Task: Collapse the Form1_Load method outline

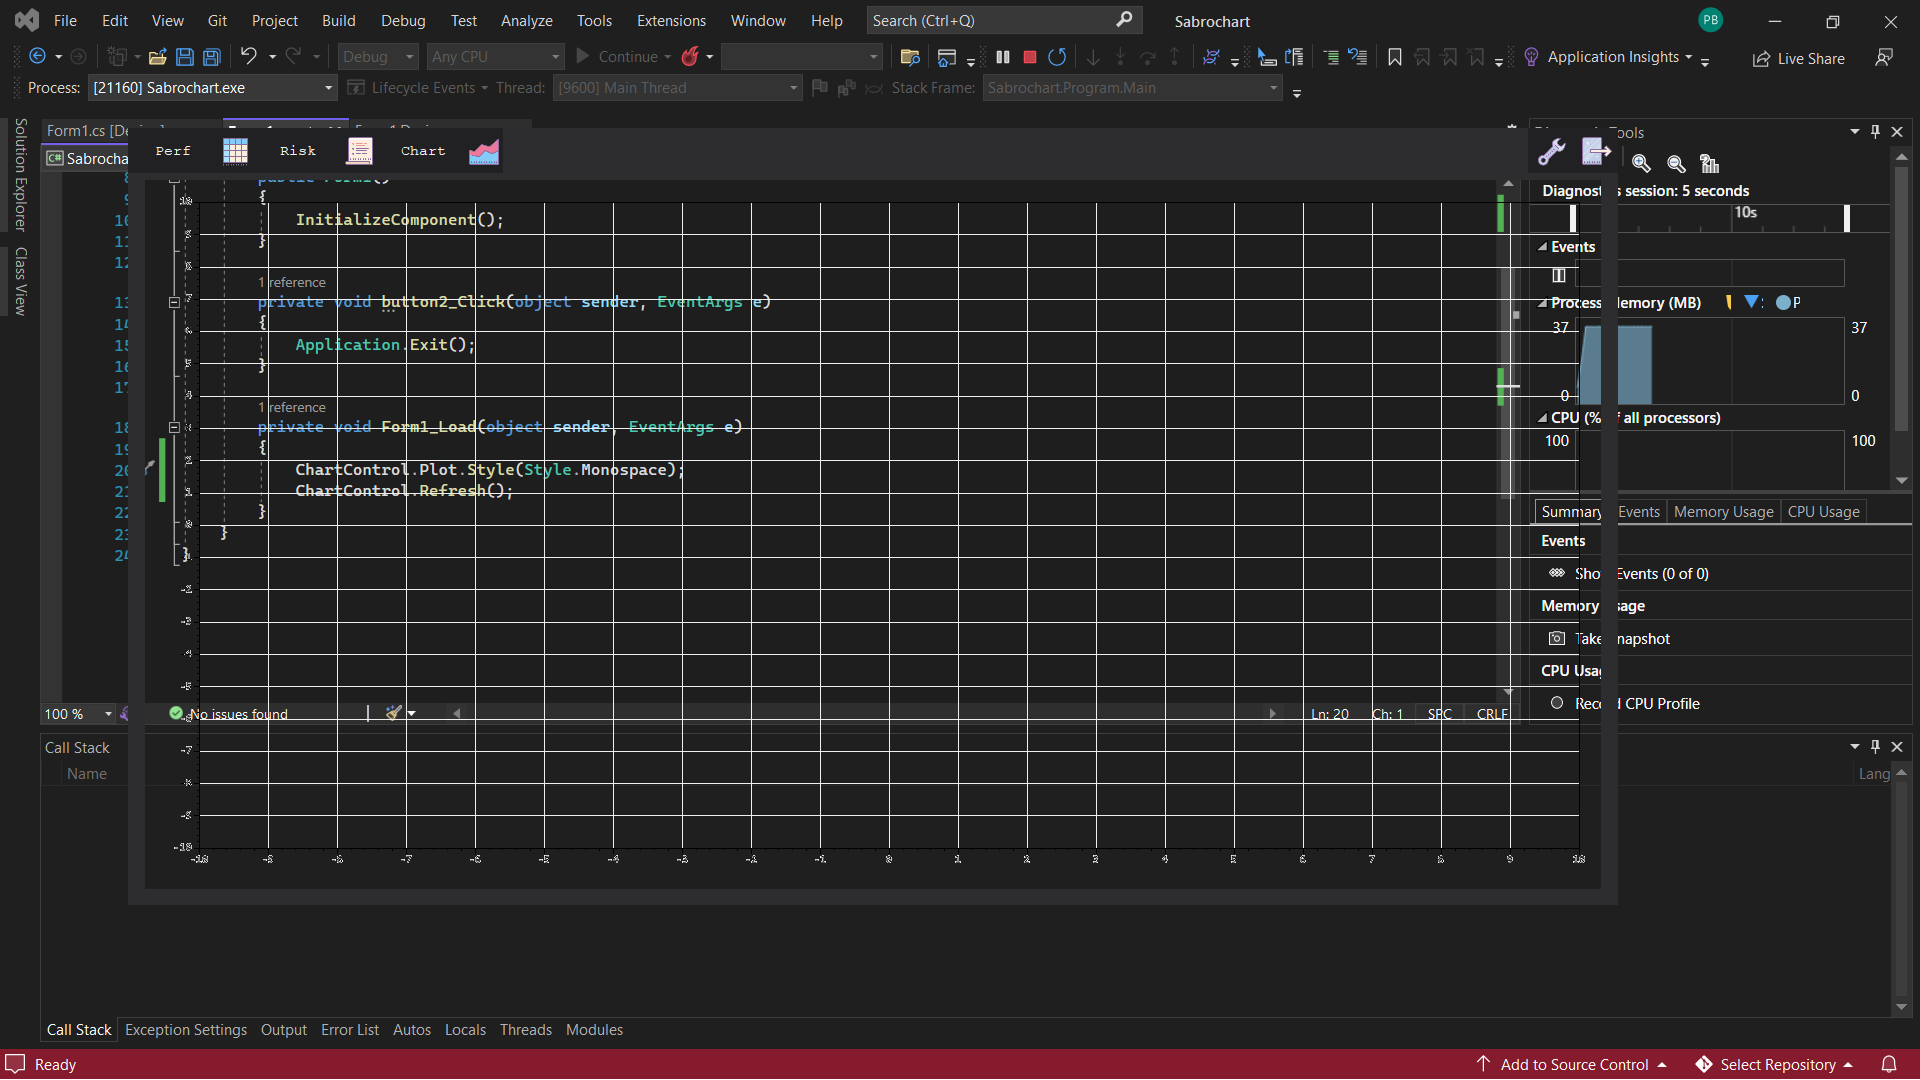Action: pos(174,427)
